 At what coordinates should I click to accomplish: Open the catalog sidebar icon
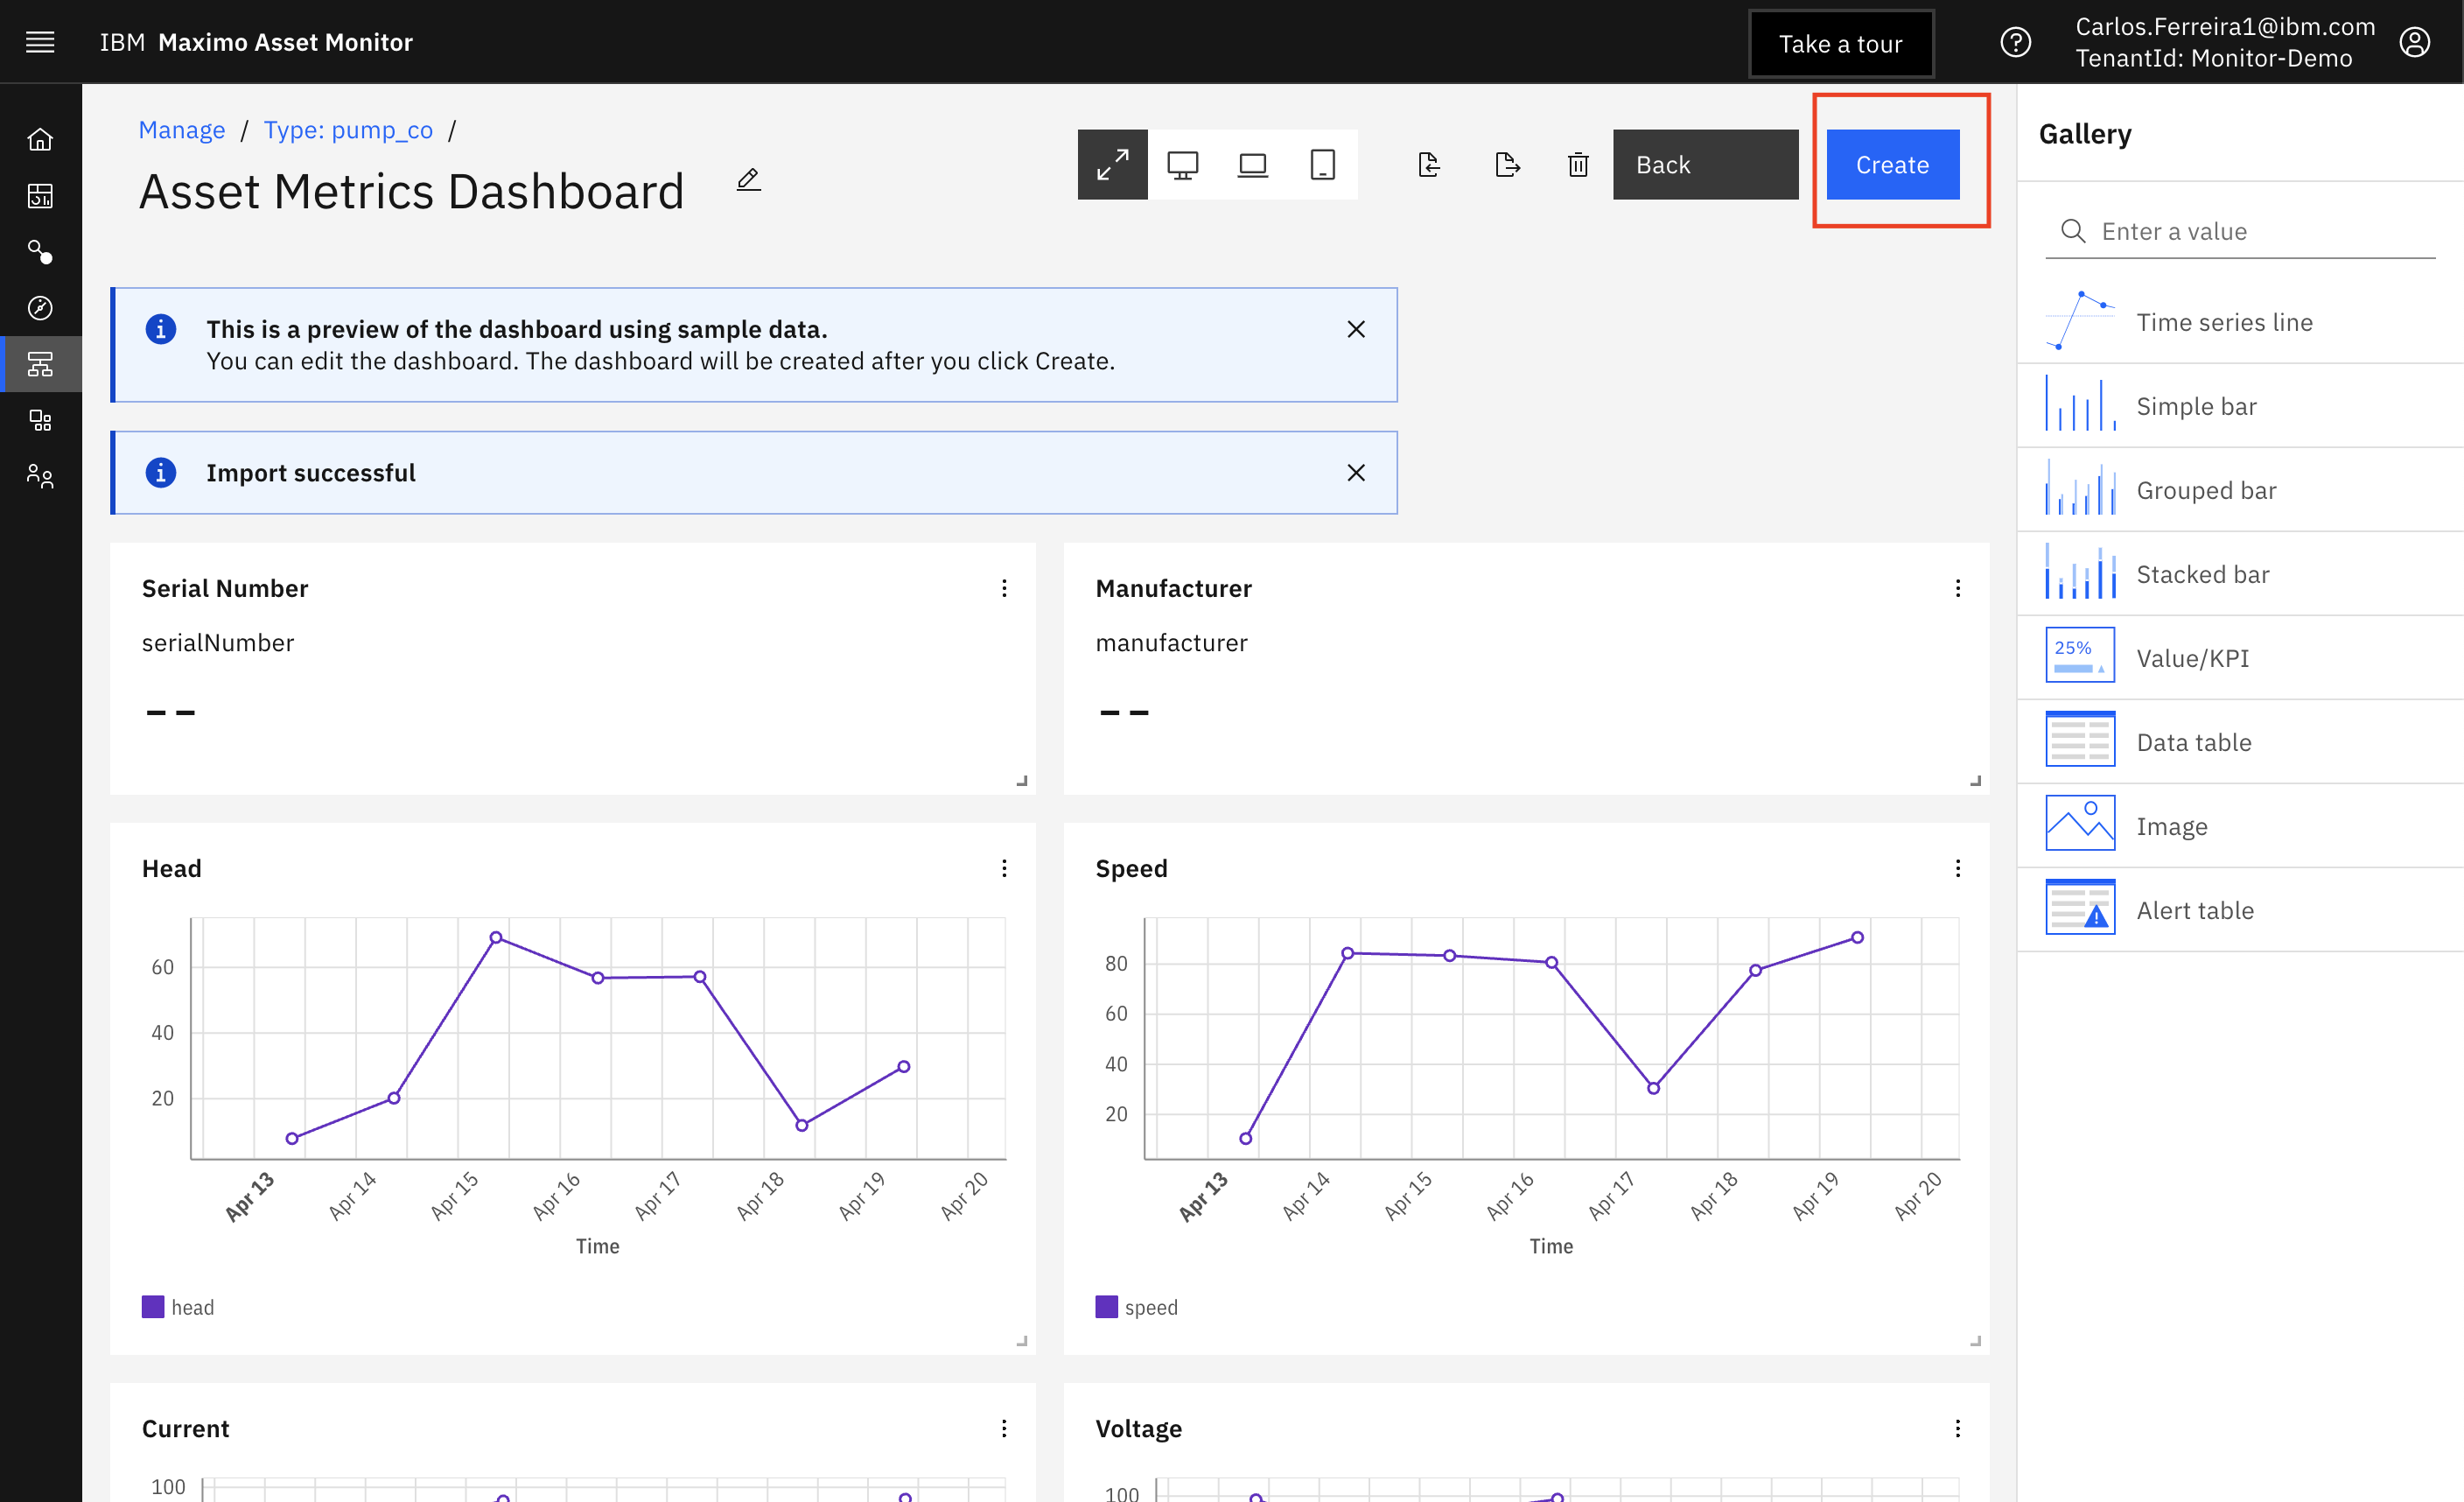pyautogui.click(x=40, y=420)
